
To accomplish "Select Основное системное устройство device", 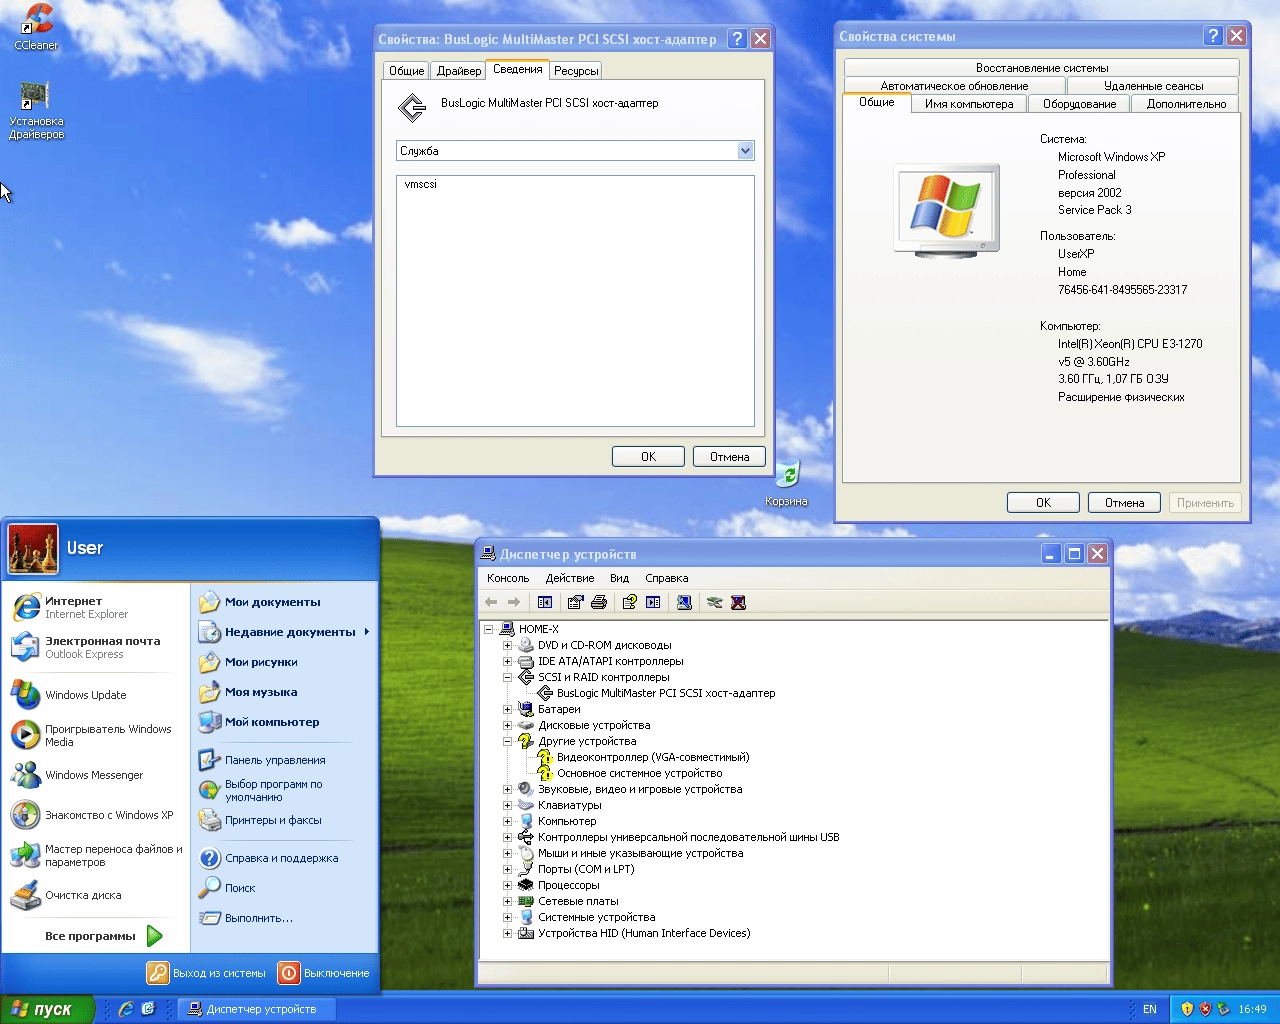I will click(x=639, y=773).
